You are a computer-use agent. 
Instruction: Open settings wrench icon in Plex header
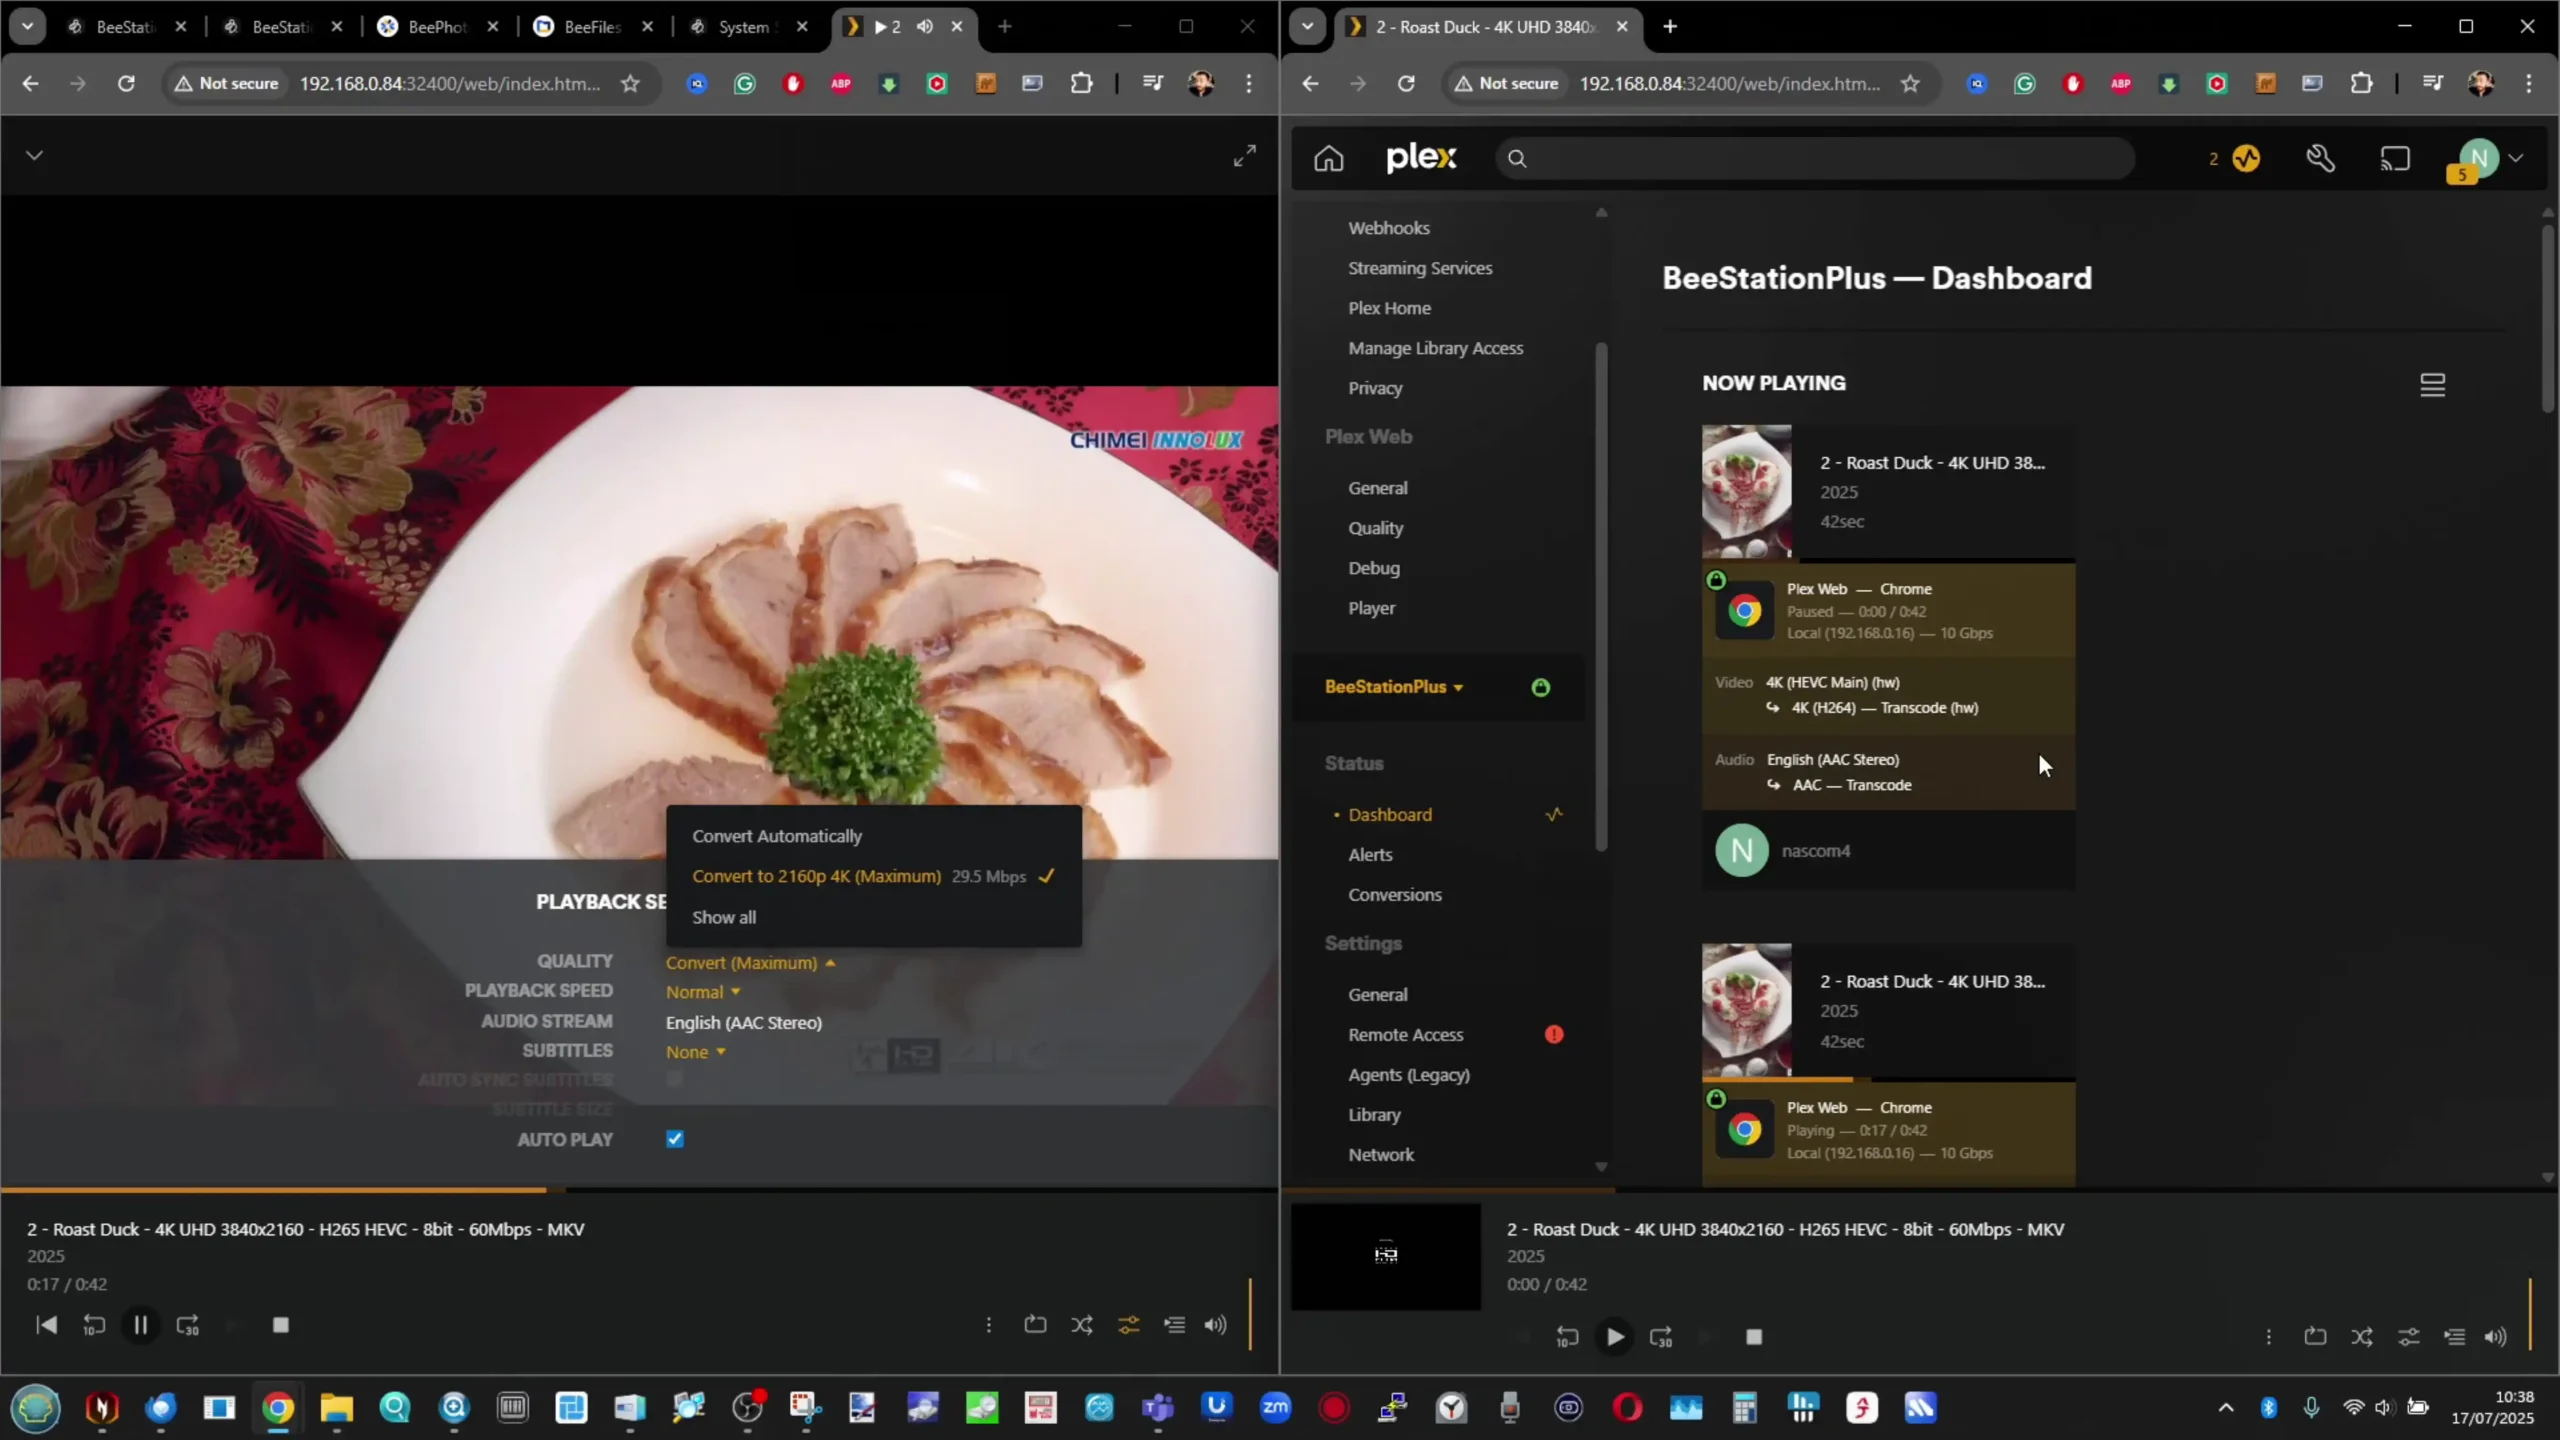point(2320,158)
